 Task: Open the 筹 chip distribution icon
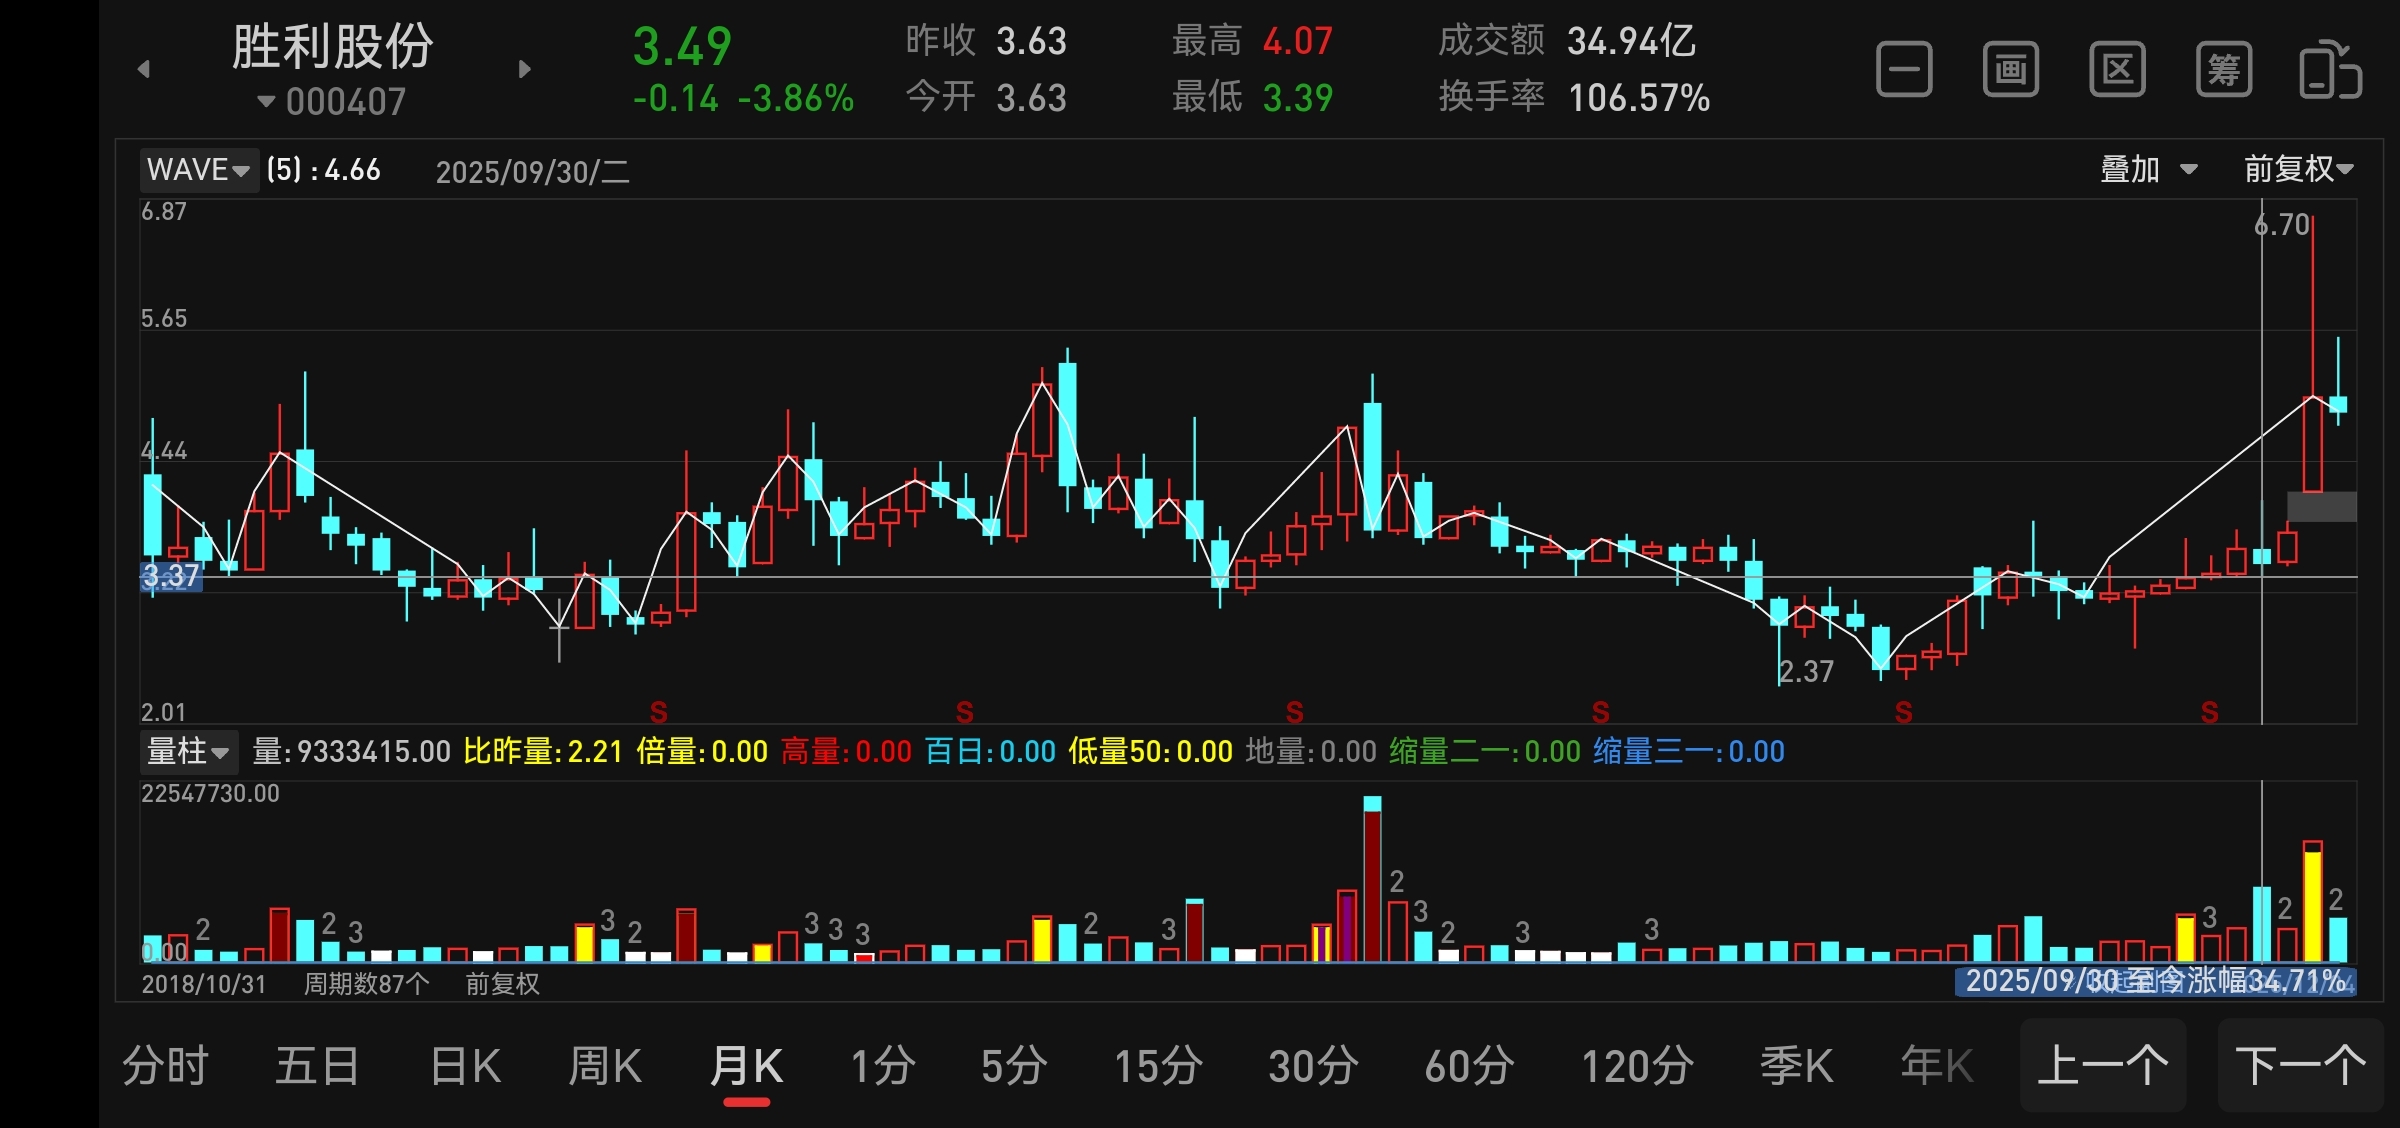2223,70
